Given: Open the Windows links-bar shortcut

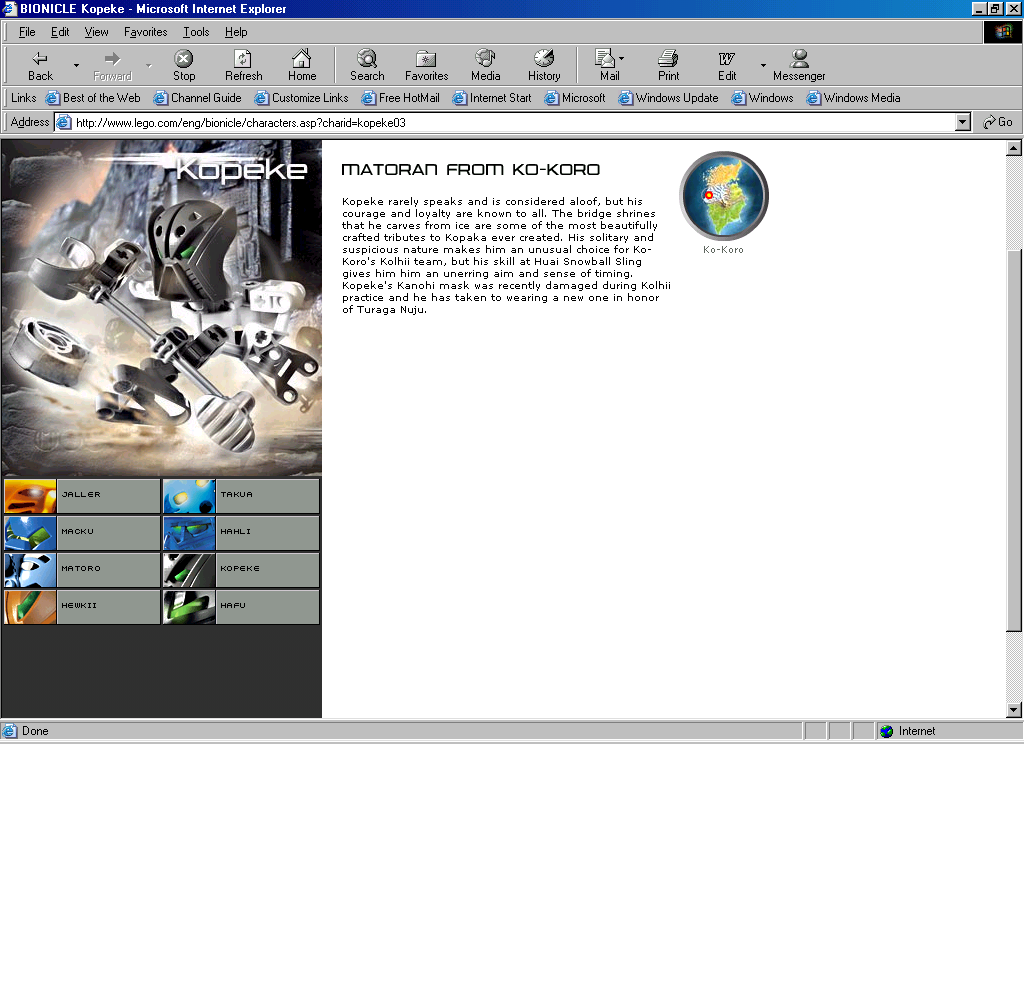Looking at the screenshot, I should tap(762, 98).
